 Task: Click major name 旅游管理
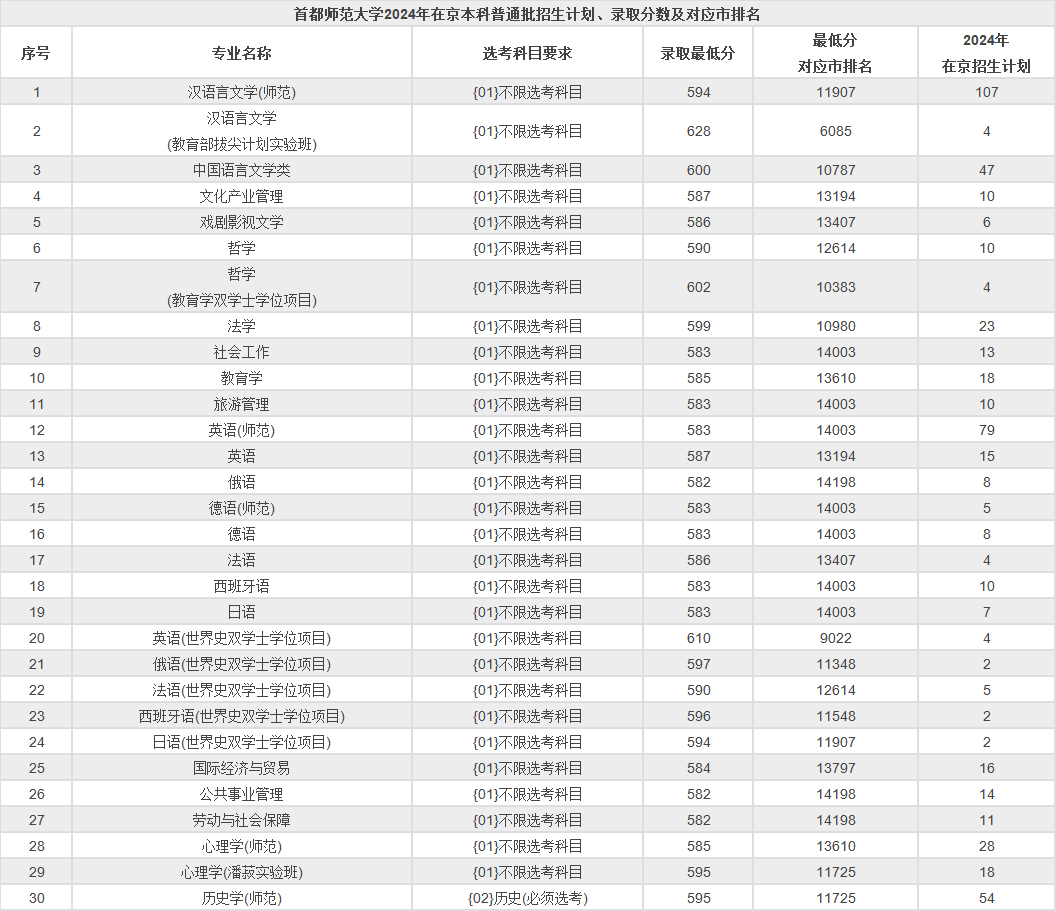pos(242,405)
